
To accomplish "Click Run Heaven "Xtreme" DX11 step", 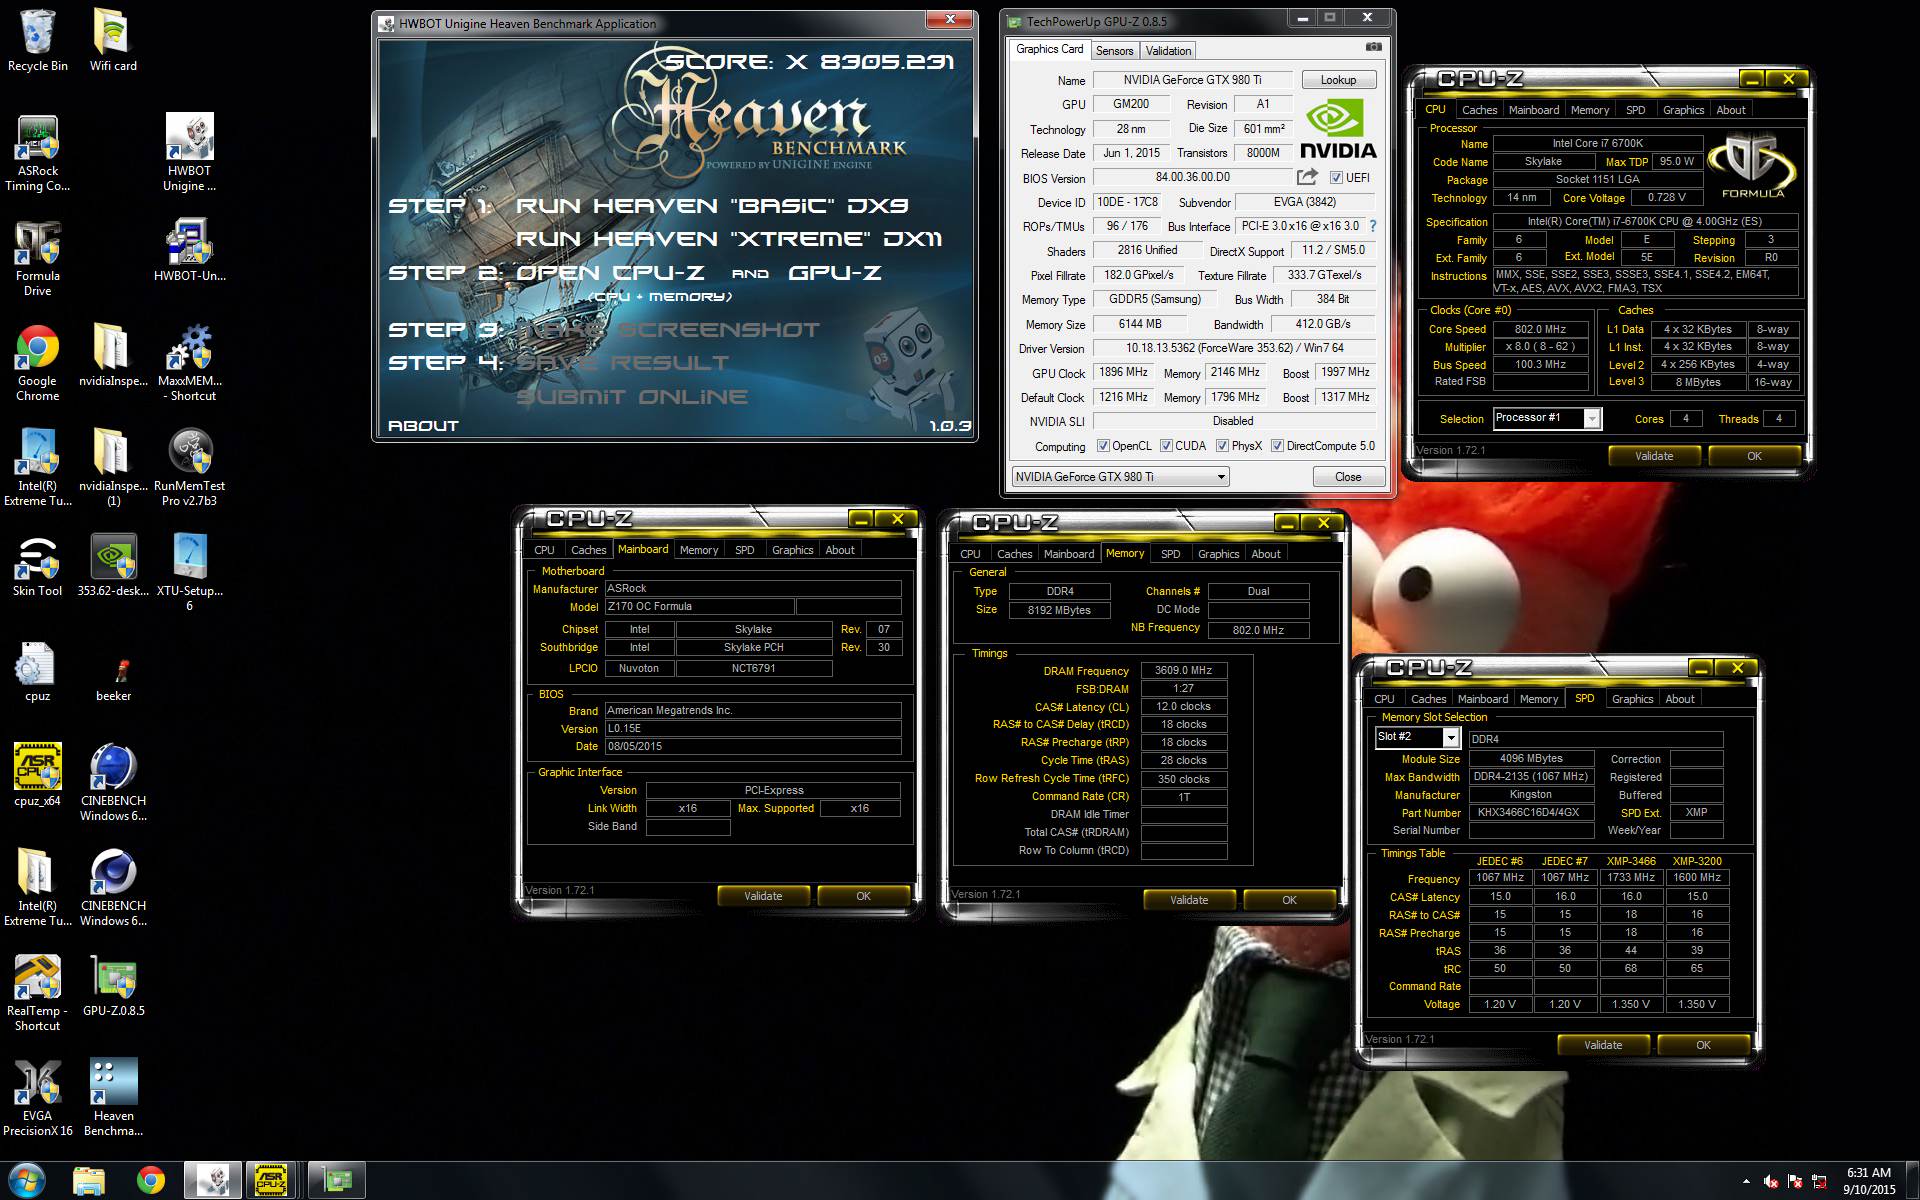I will 729,239.
